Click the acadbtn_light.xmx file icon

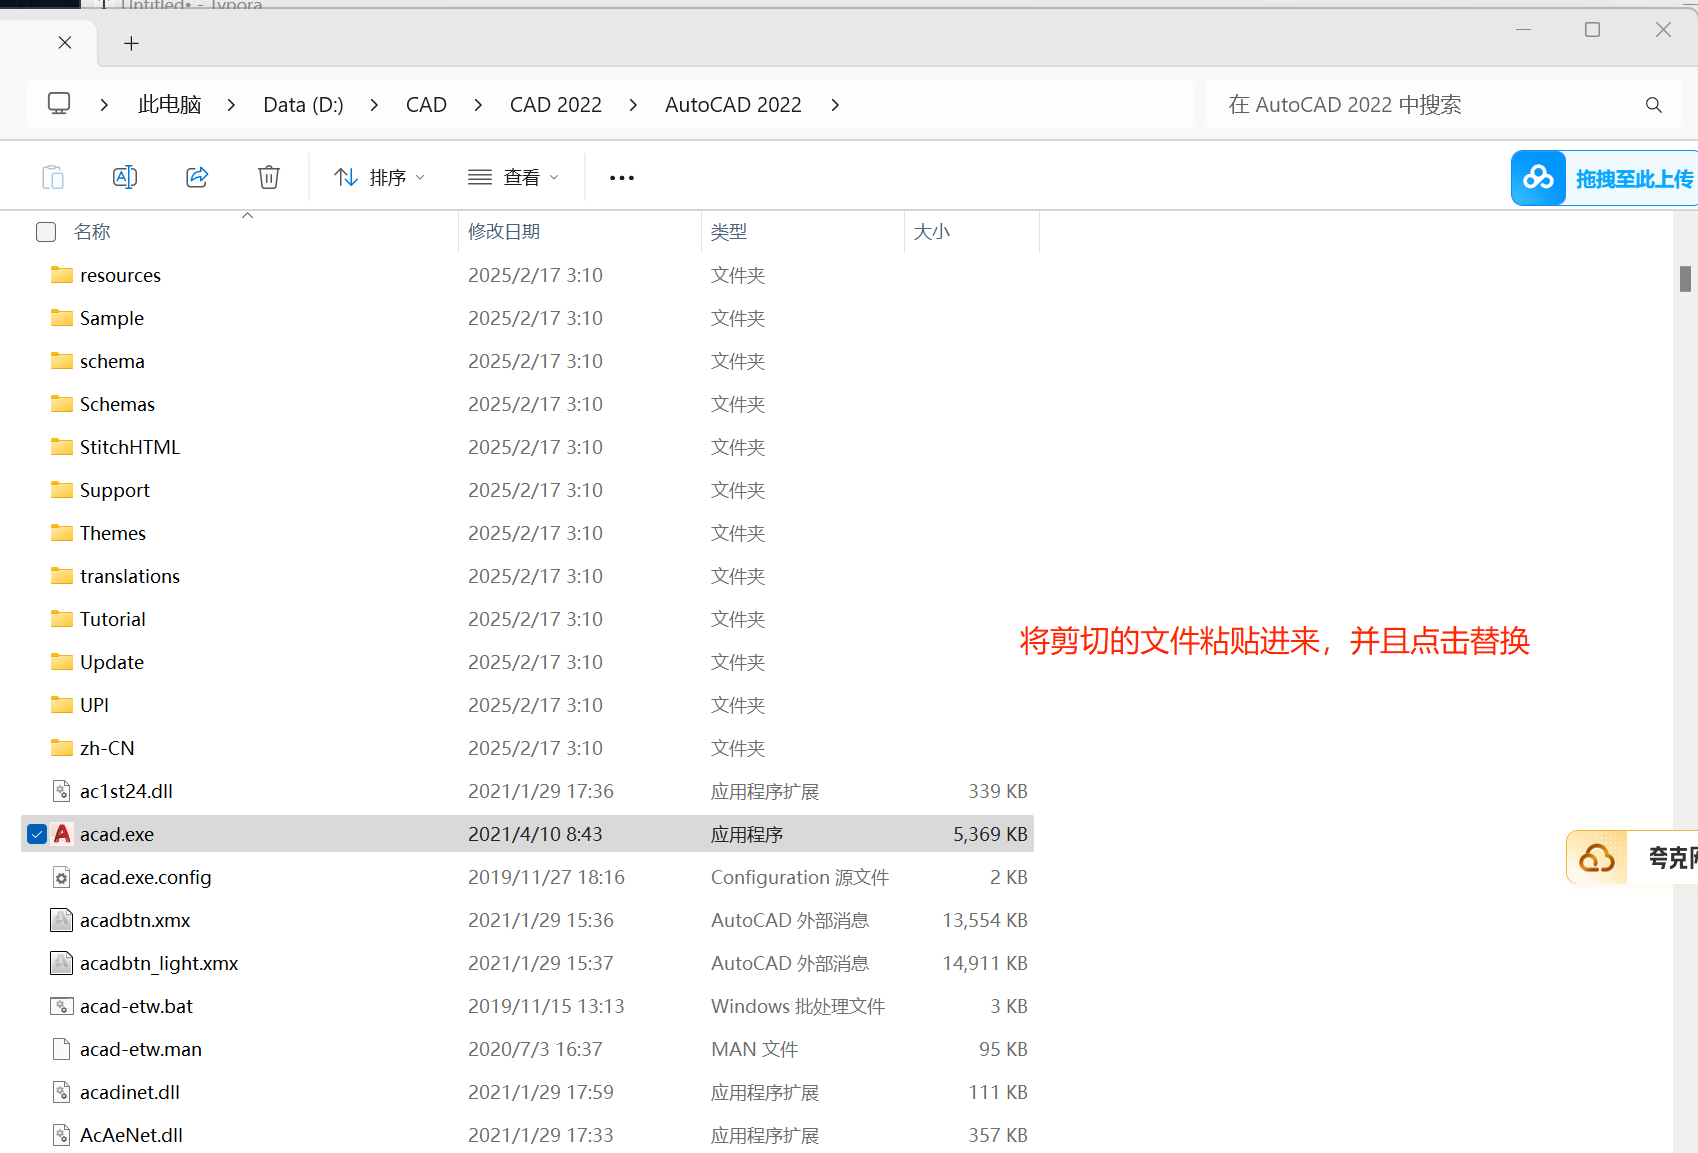(x=62, y=963)
